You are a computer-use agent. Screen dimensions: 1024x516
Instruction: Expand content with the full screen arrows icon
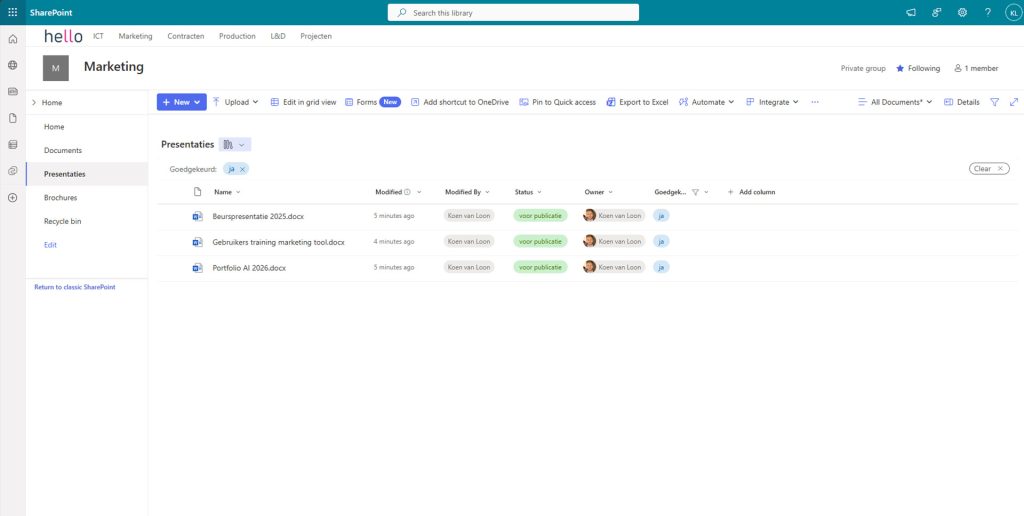(1014, 102)
